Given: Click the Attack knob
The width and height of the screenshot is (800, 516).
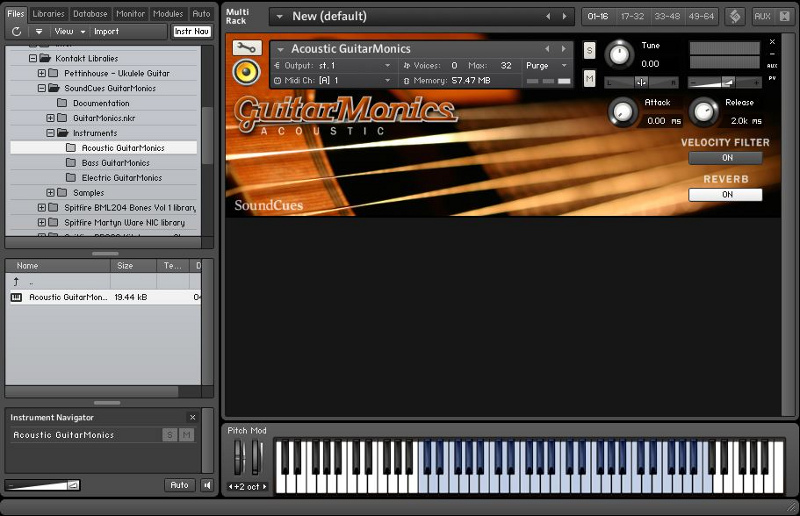Looking at the screenshot, I should 622,112.
